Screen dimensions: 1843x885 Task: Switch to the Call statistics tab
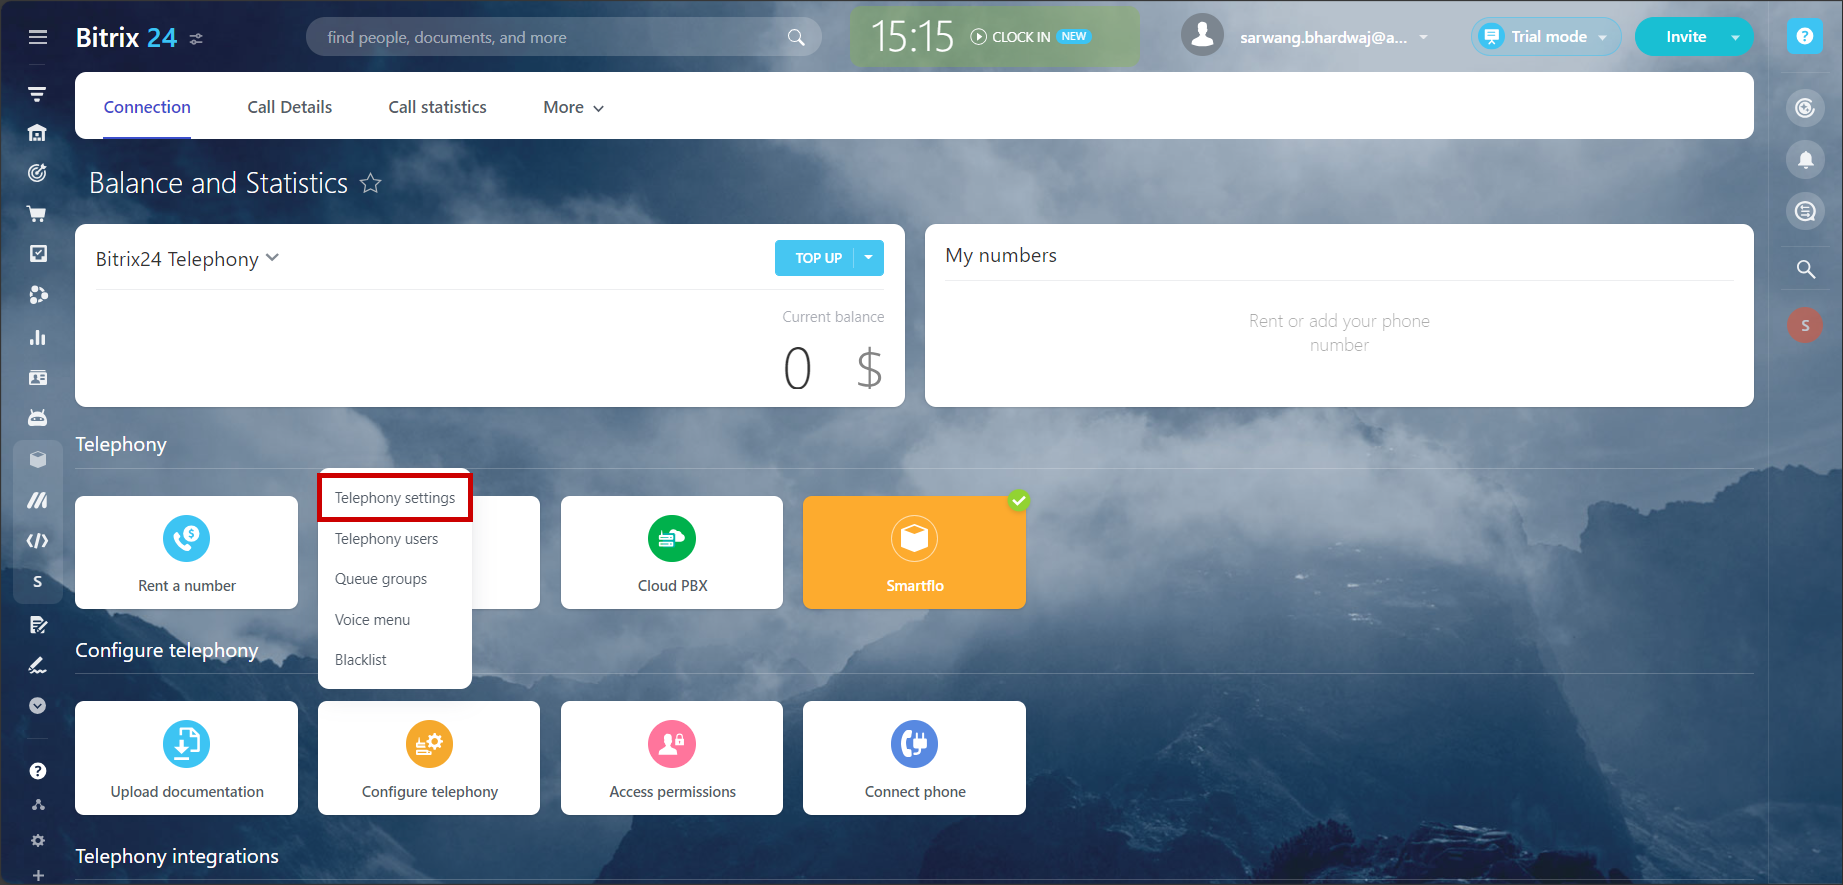[x=437, y=107]
